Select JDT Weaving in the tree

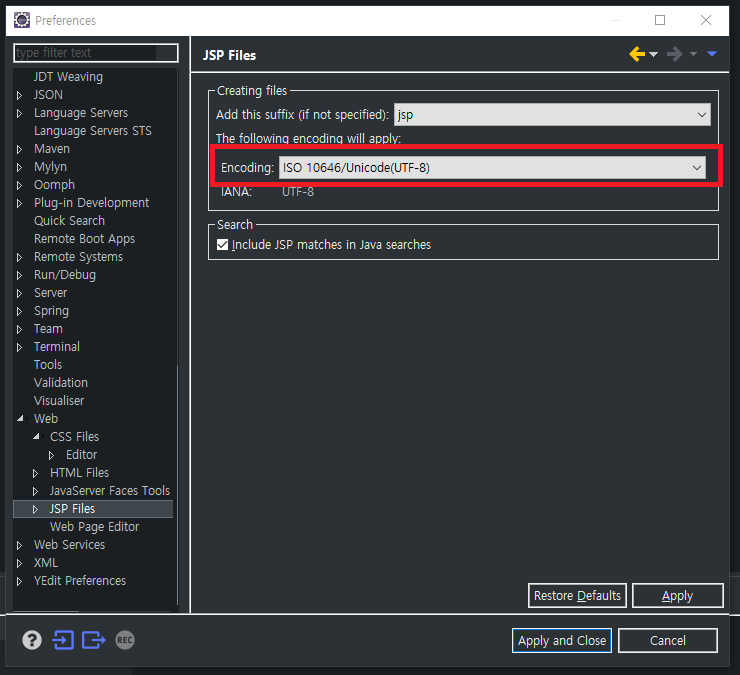[x=68, y=76]
